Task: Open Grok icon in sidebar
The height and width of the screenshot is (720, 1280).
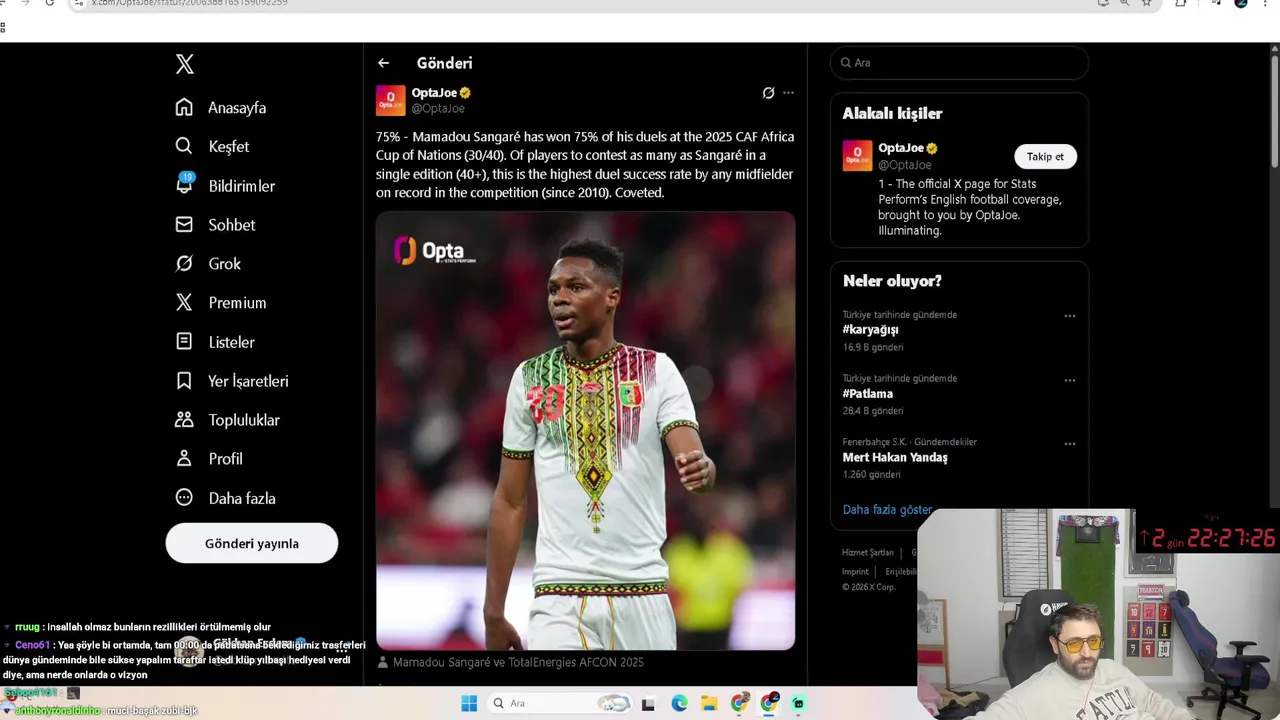Action: point(184,263)
